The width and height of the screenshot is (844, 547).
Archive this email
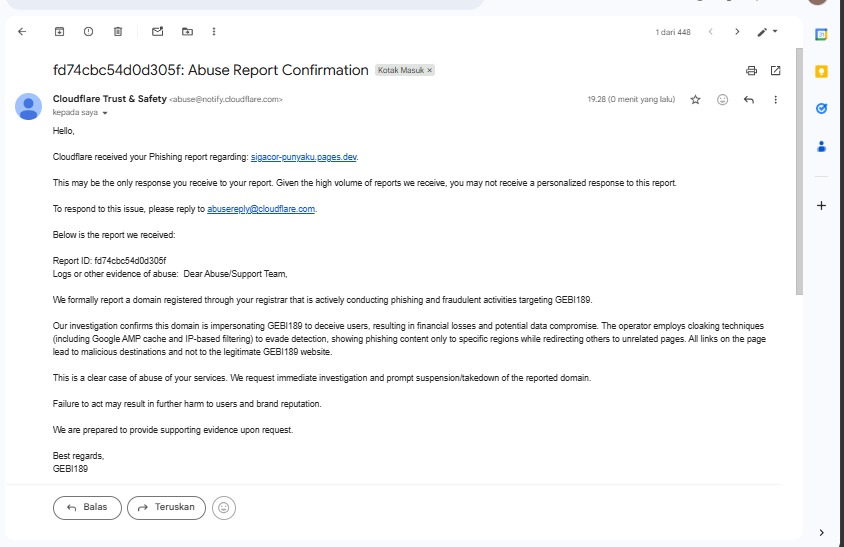click(x=59, y=32)
